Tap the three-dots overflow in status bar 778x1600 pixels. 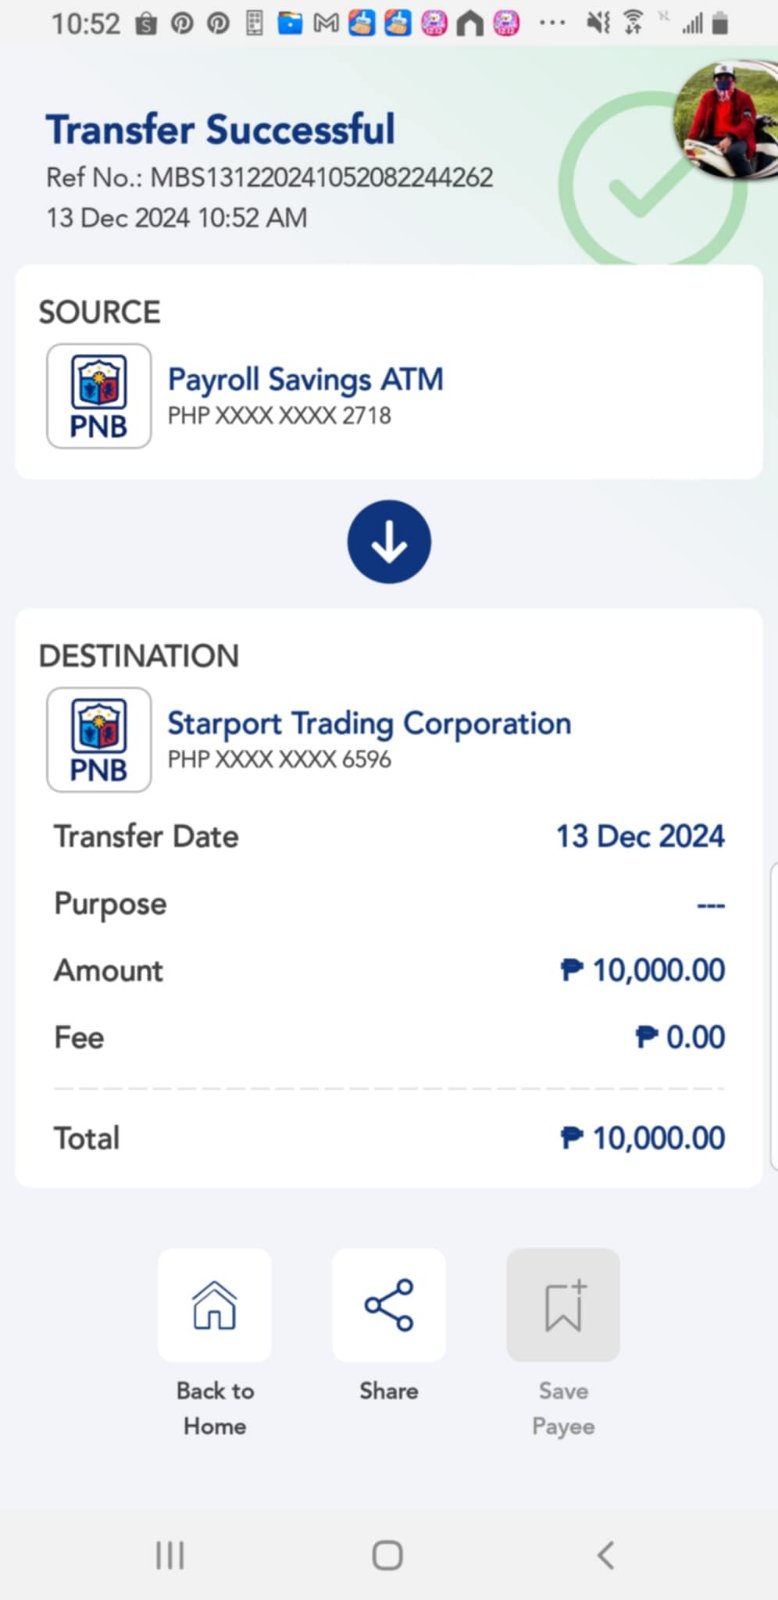pyautogui.click(x=552, y=22)
